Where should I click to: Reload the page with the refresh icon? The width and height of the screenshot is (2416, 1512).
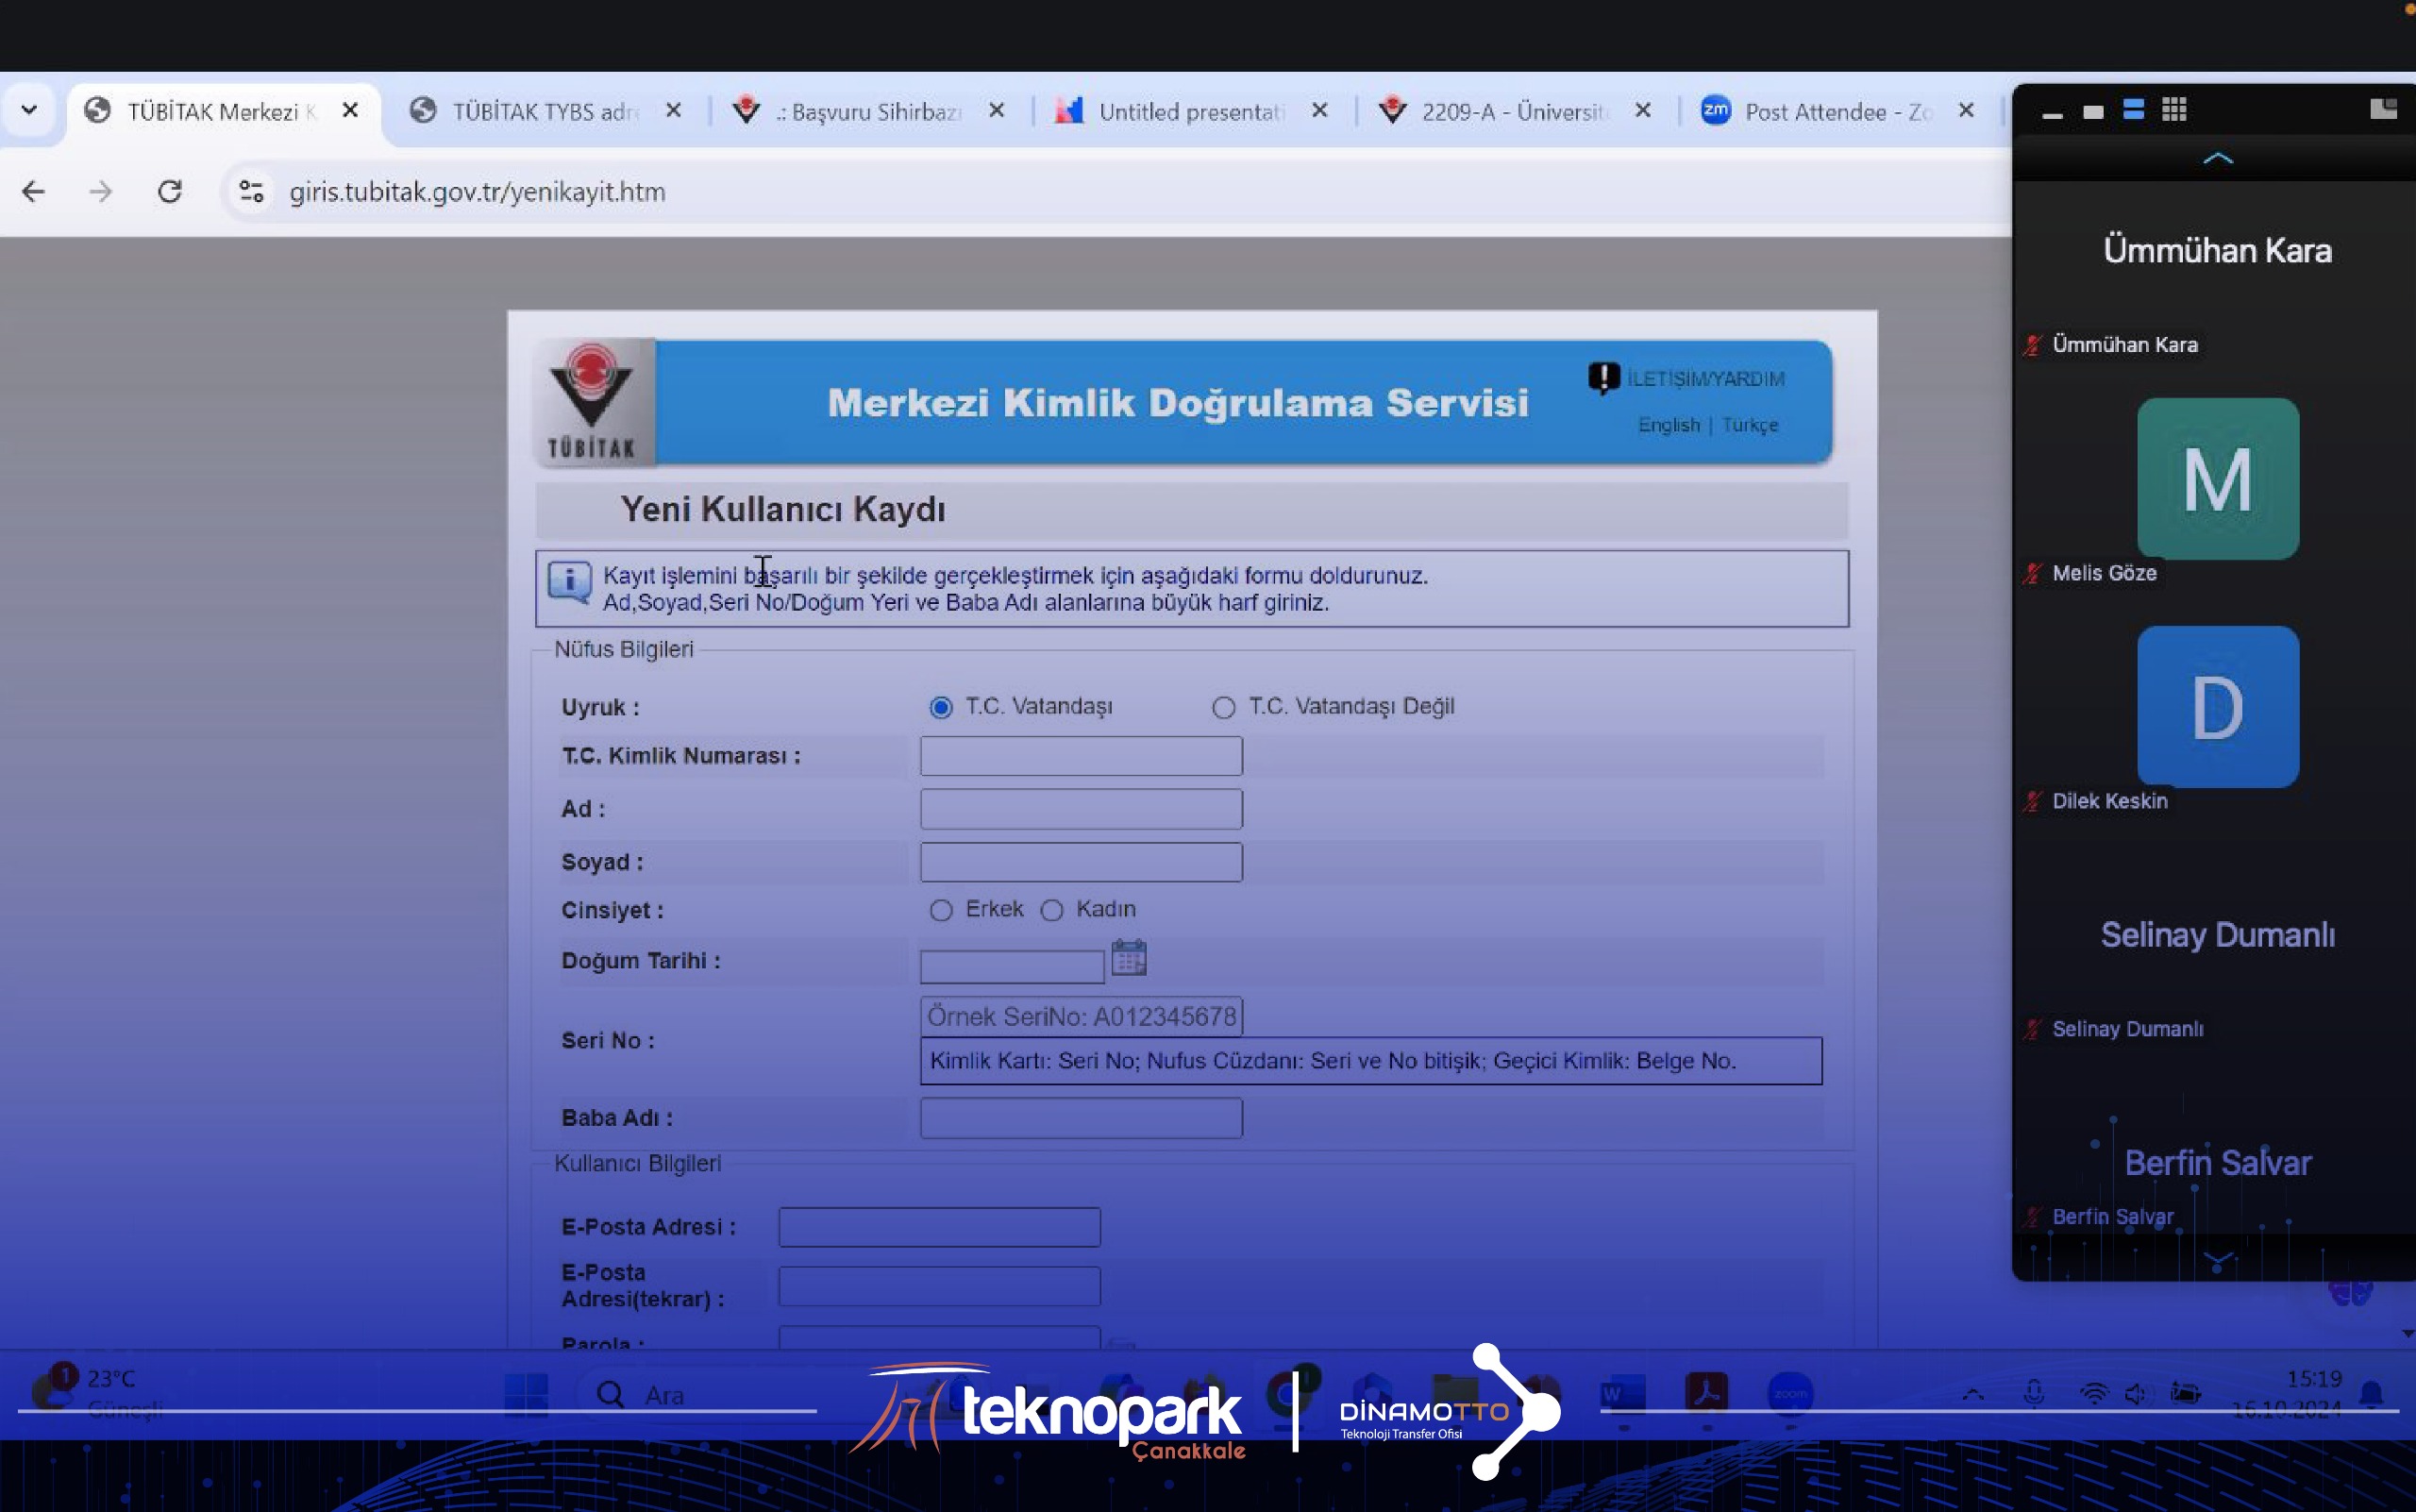(169, 191)
